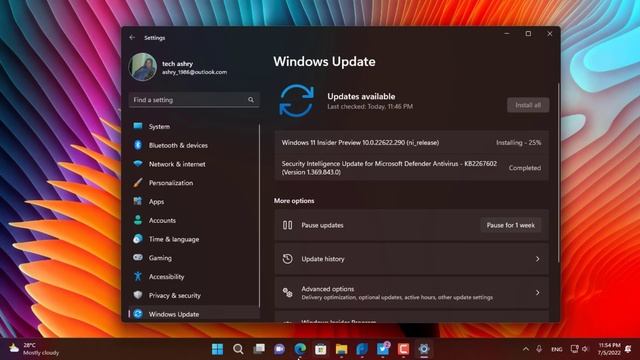Click the Time & language globe icon
This screenshot has height=360, width=640.
click(138, 239)
